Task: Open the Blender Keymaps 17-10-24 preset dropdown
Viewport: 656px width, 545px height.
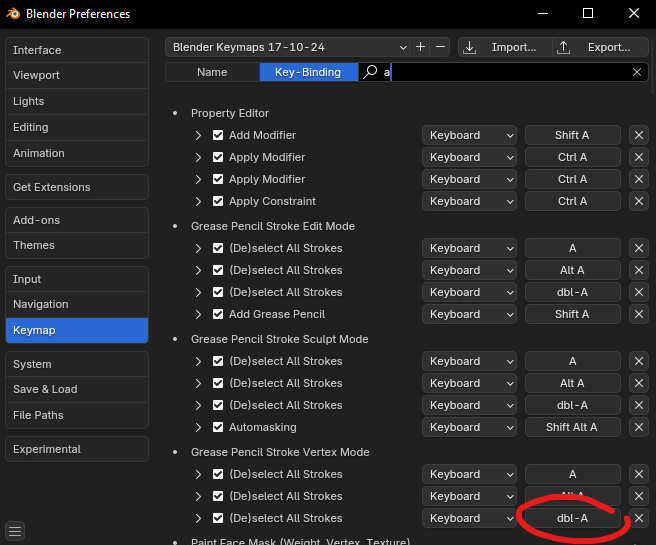Action: 288,47
